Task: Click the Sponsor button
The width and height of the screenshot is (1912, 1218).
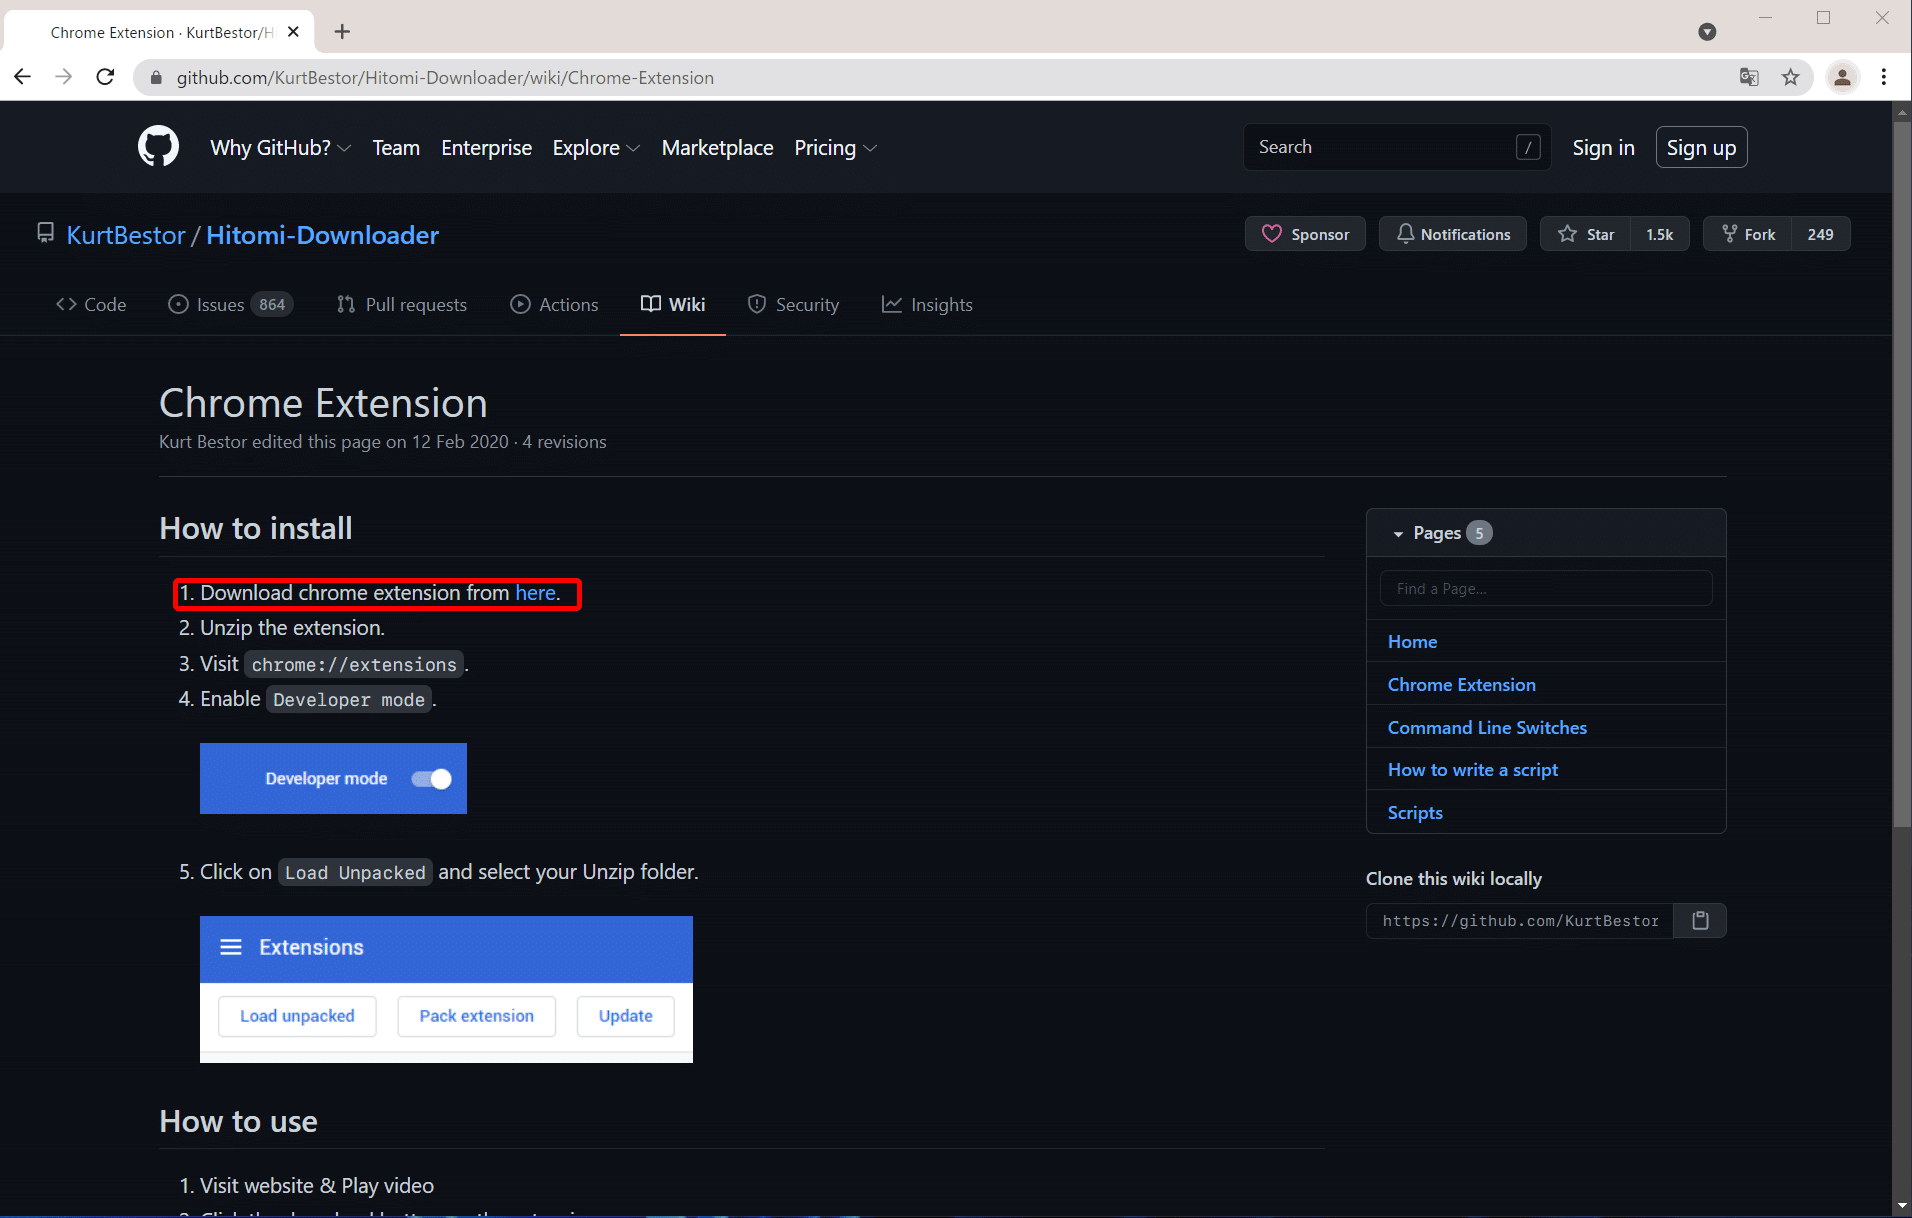Action: click(x=1305, y=234)
